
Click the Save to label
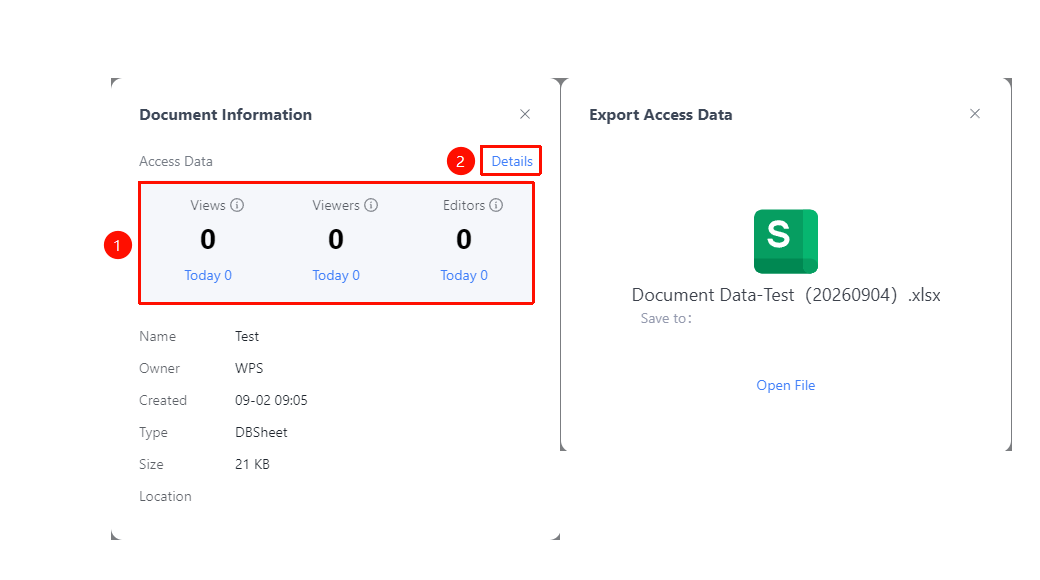pos(666,319)
